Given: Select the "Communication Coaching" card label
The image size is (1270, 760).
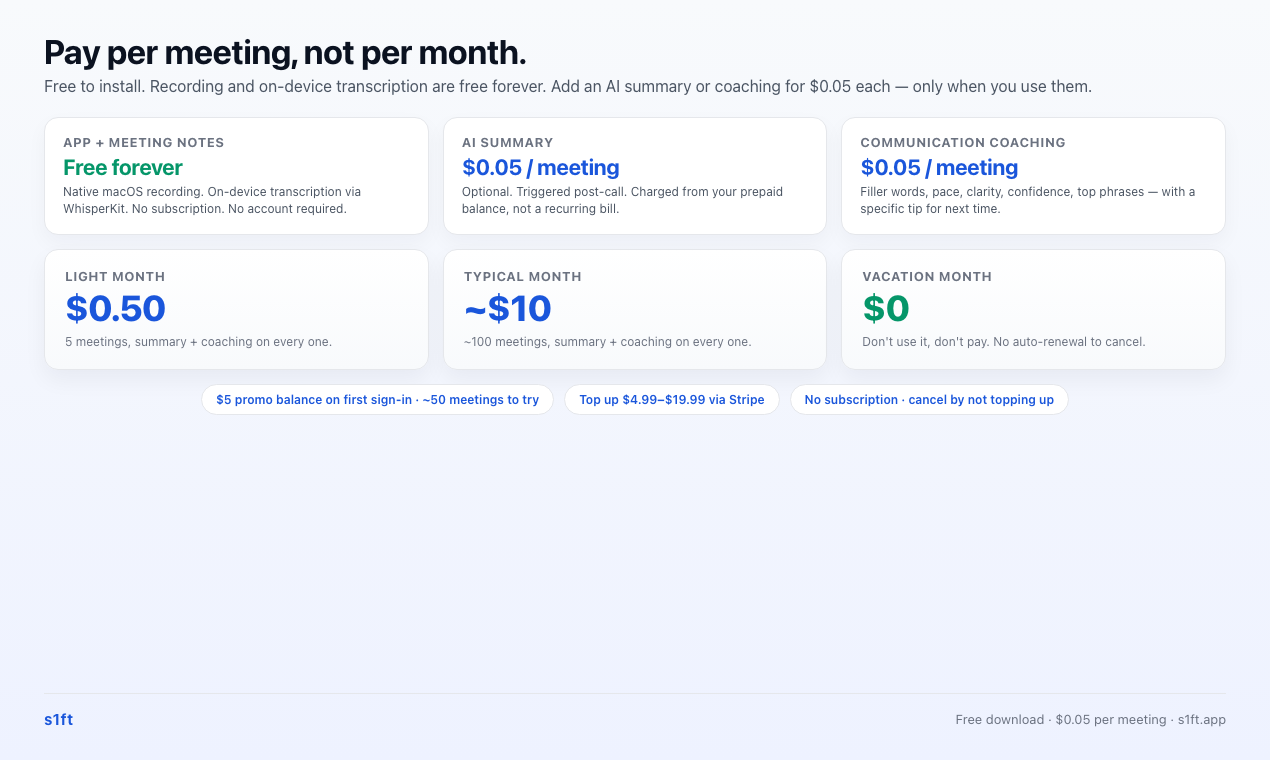Looking at the screenshot, I should [962, 143].
